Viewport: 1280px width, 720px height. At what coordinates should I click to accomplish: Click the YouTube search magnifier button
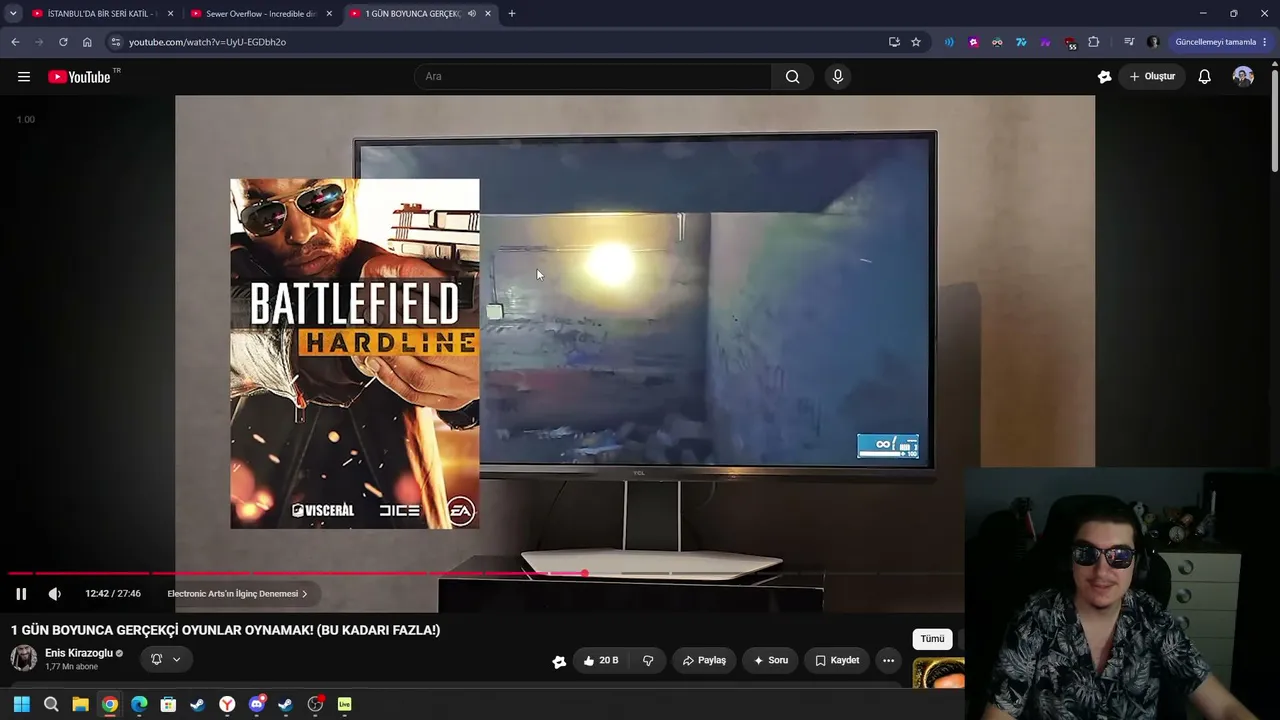tap(792, 77)
